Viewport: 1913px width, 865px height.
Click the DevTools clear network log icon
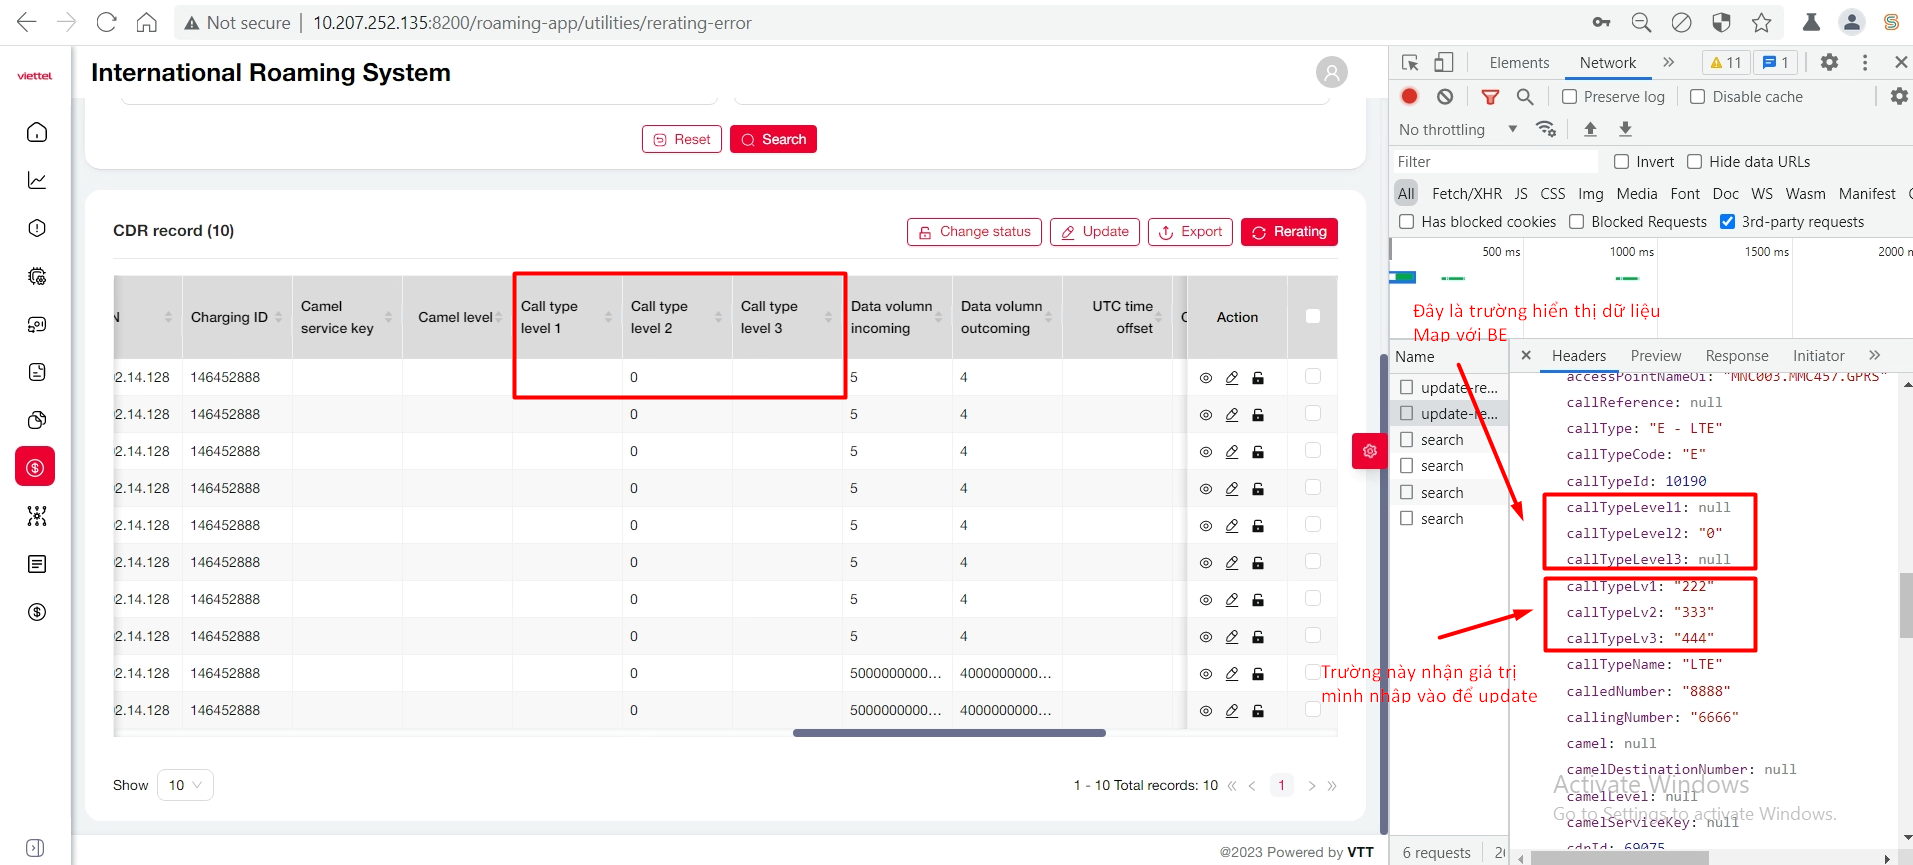tap(1445, 97)
